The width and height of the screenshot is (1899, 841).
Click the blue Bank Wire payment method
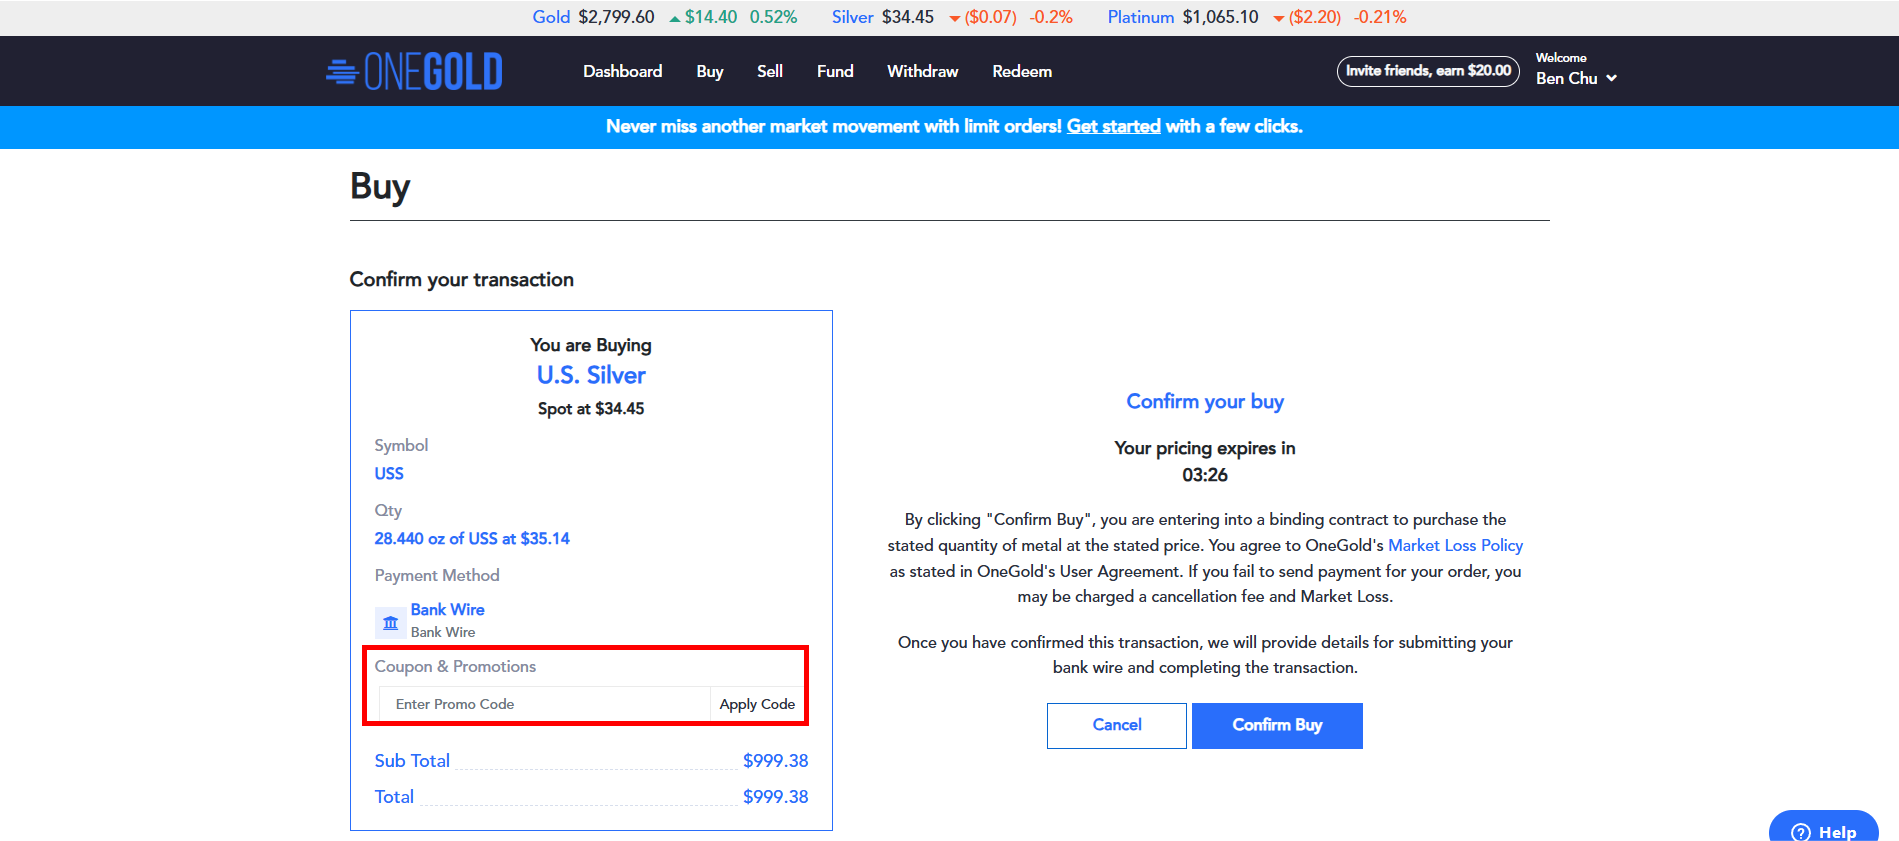click(447, 609)
